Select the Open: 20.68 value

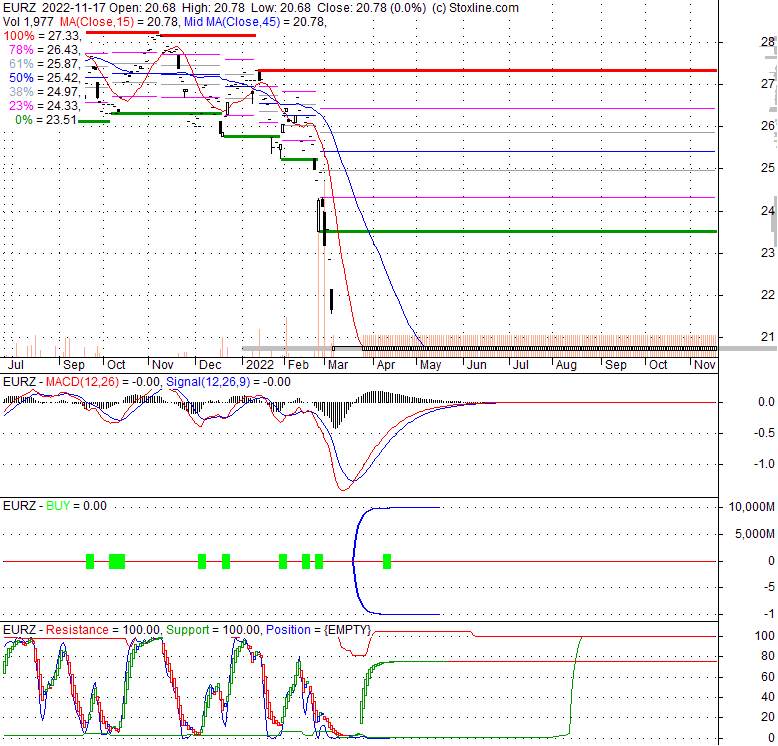pos(142,8)
